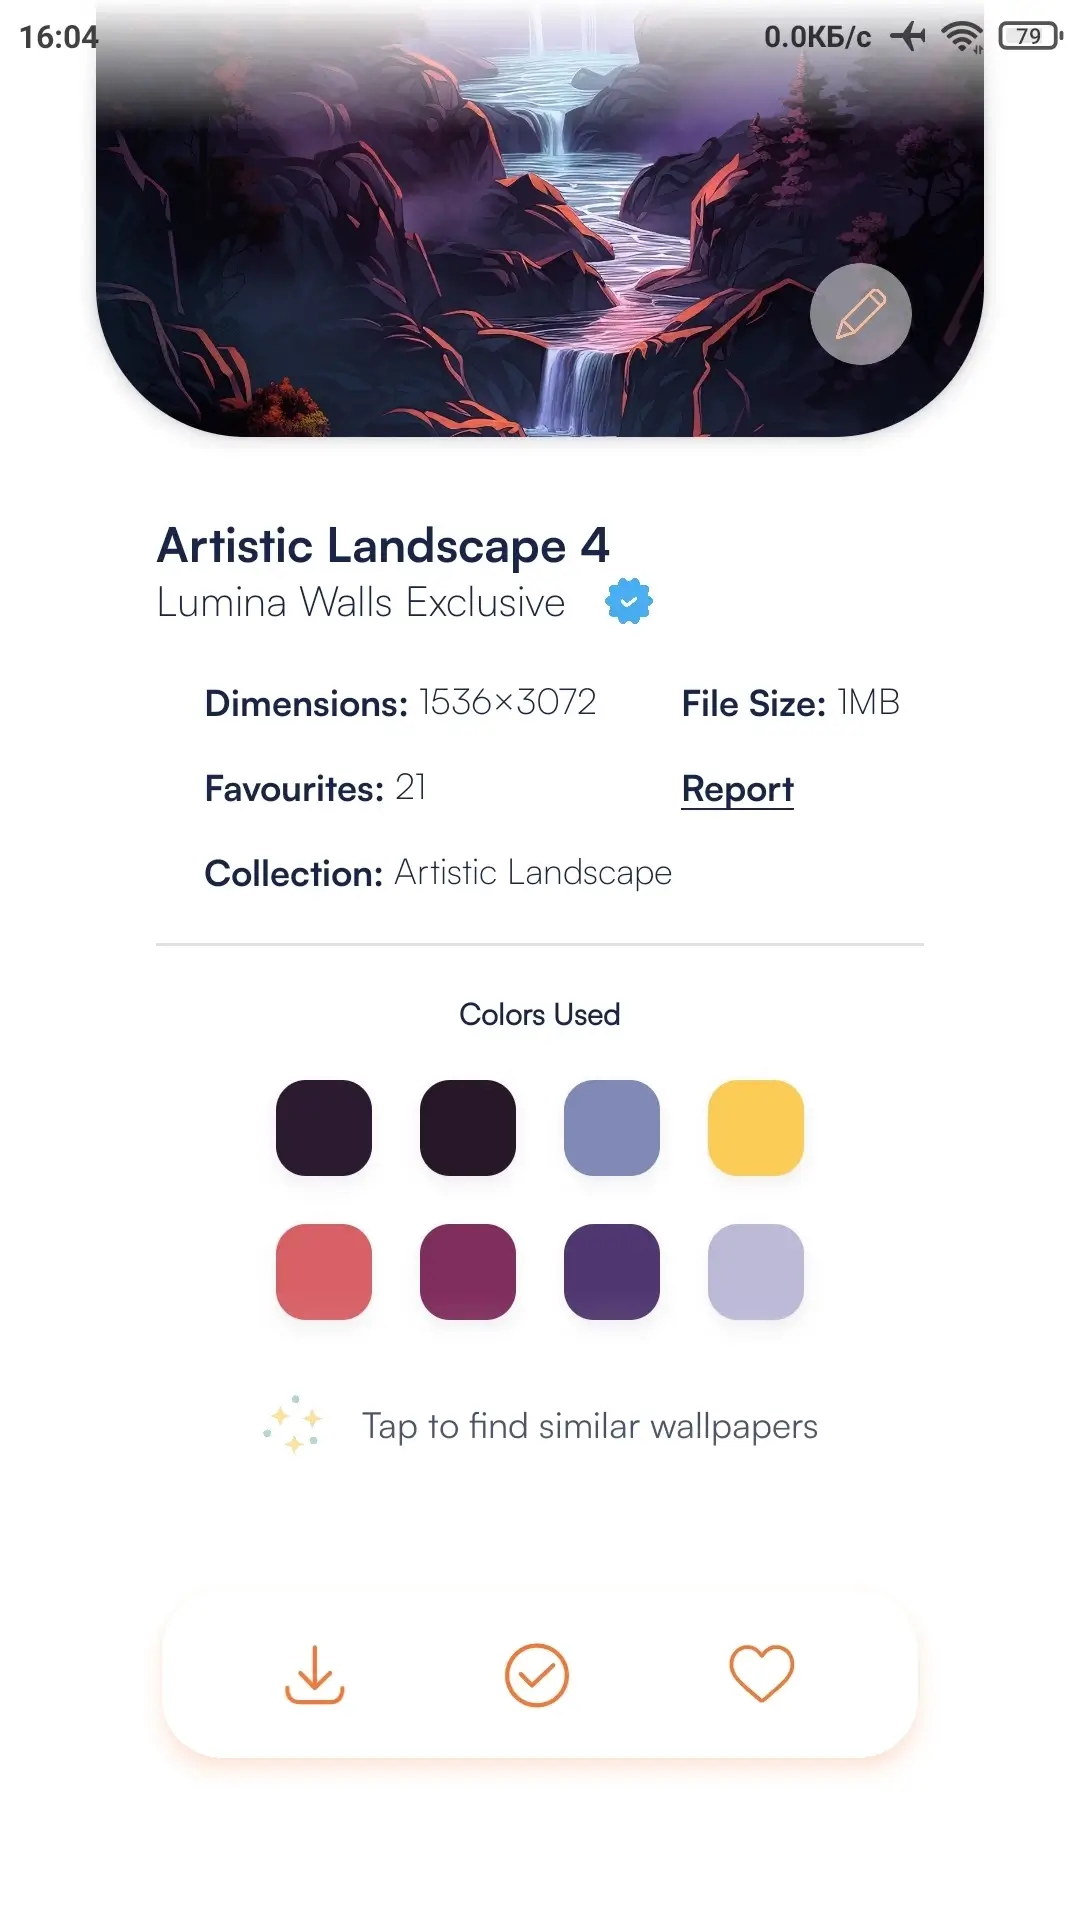
Task: Pick the light lavender color swatch
Action: pos(756,1272)
